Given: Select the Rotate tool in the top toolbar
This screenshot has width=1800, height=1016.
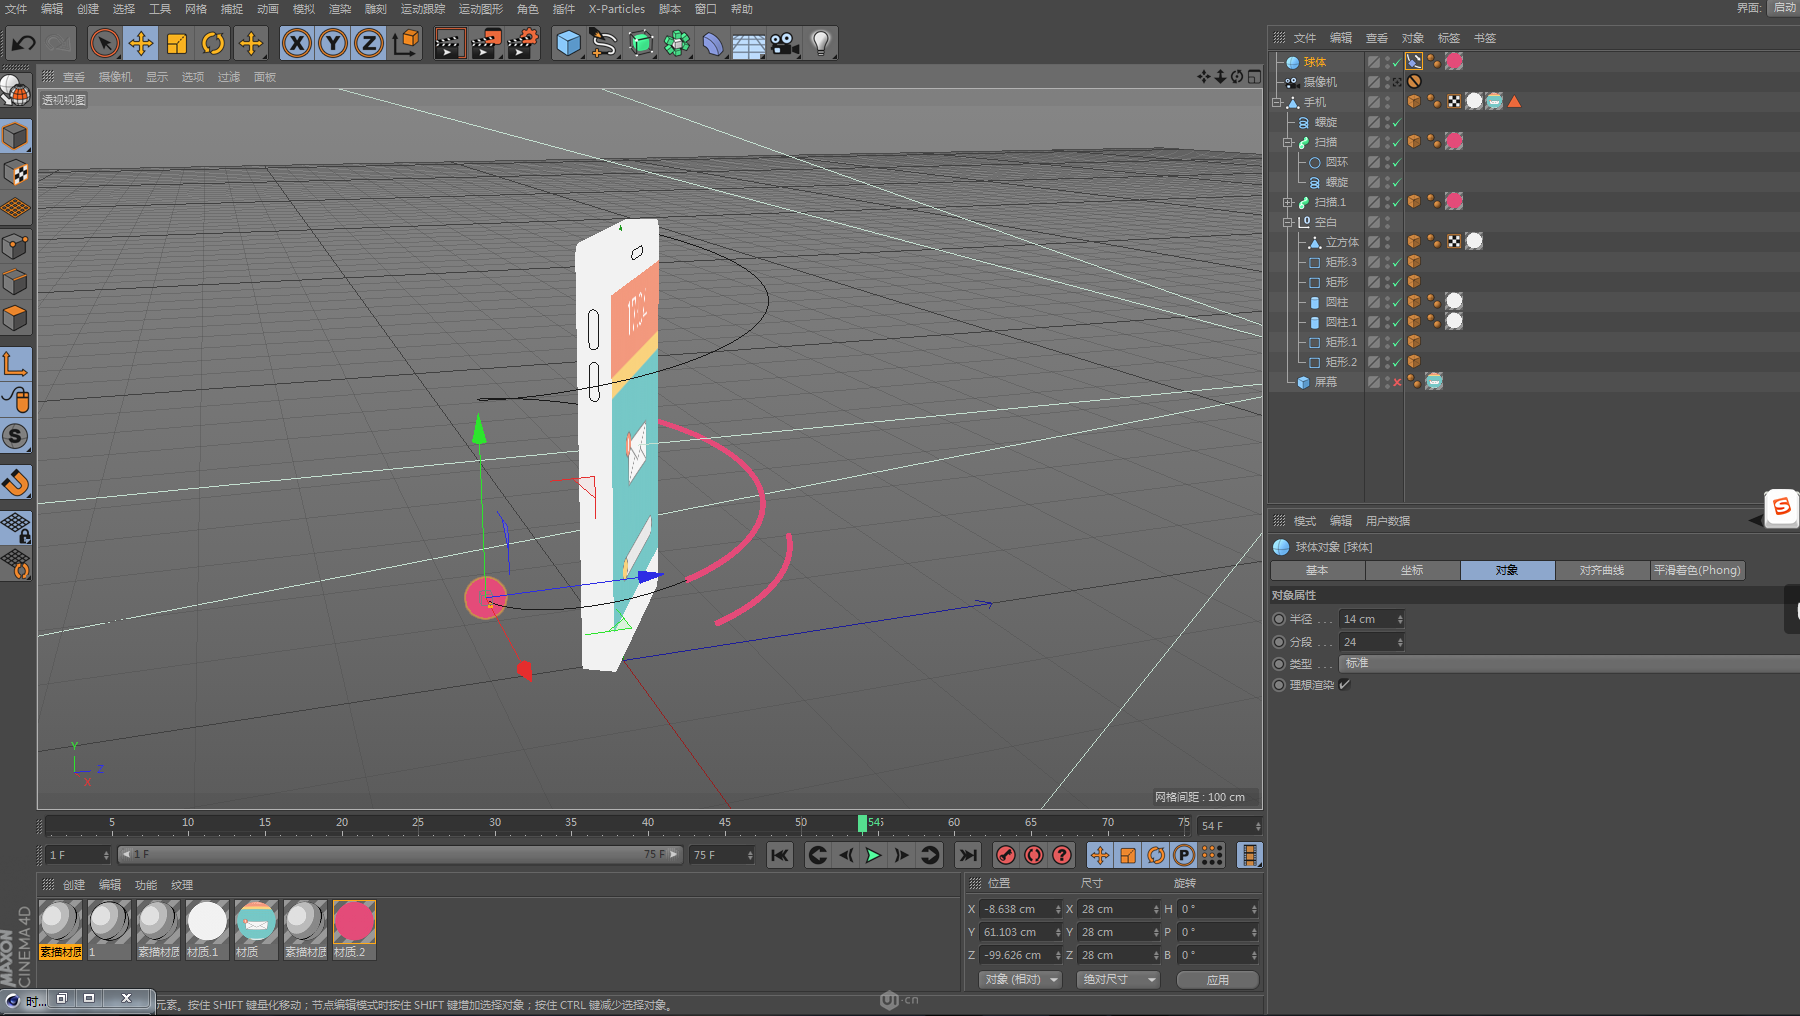Looking at the screenshot, I should coord(213,43).
